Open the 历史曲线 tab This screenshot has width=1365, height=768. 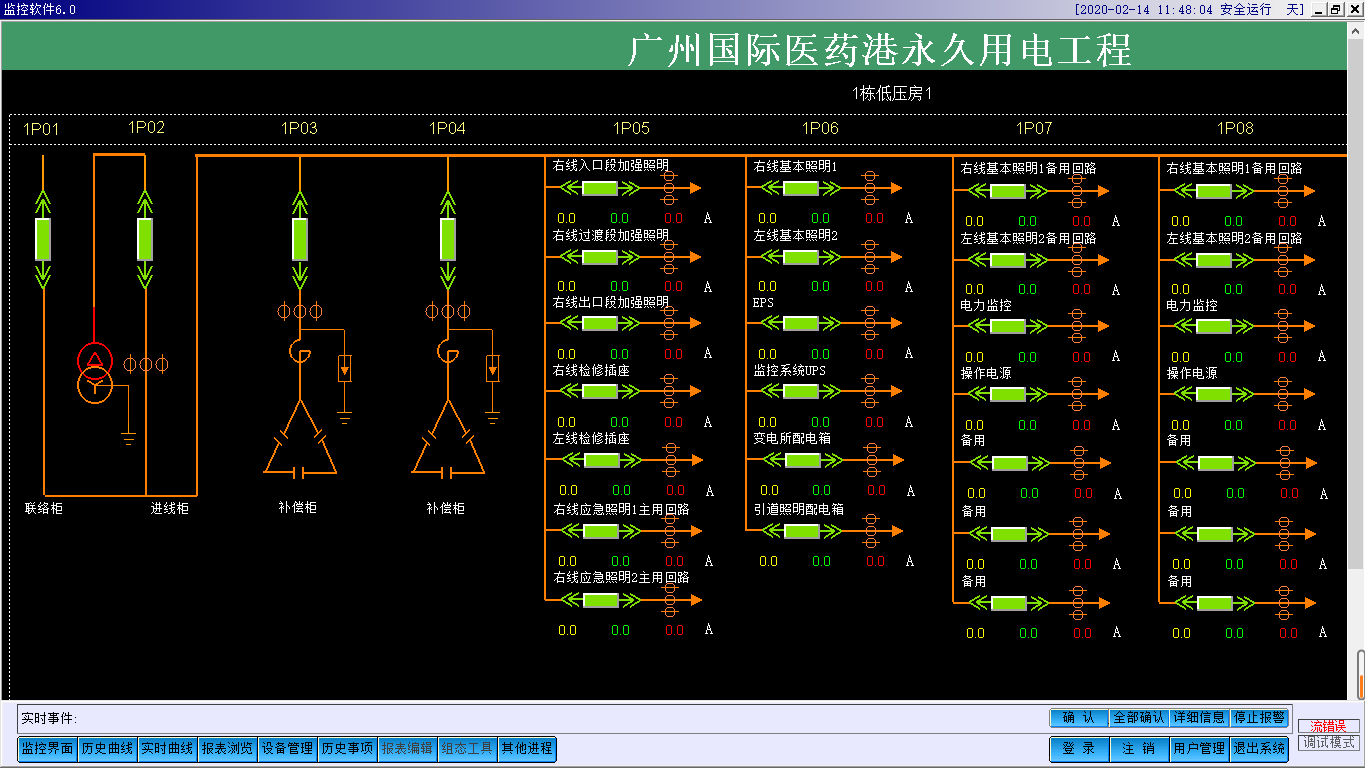coord(107,748)
